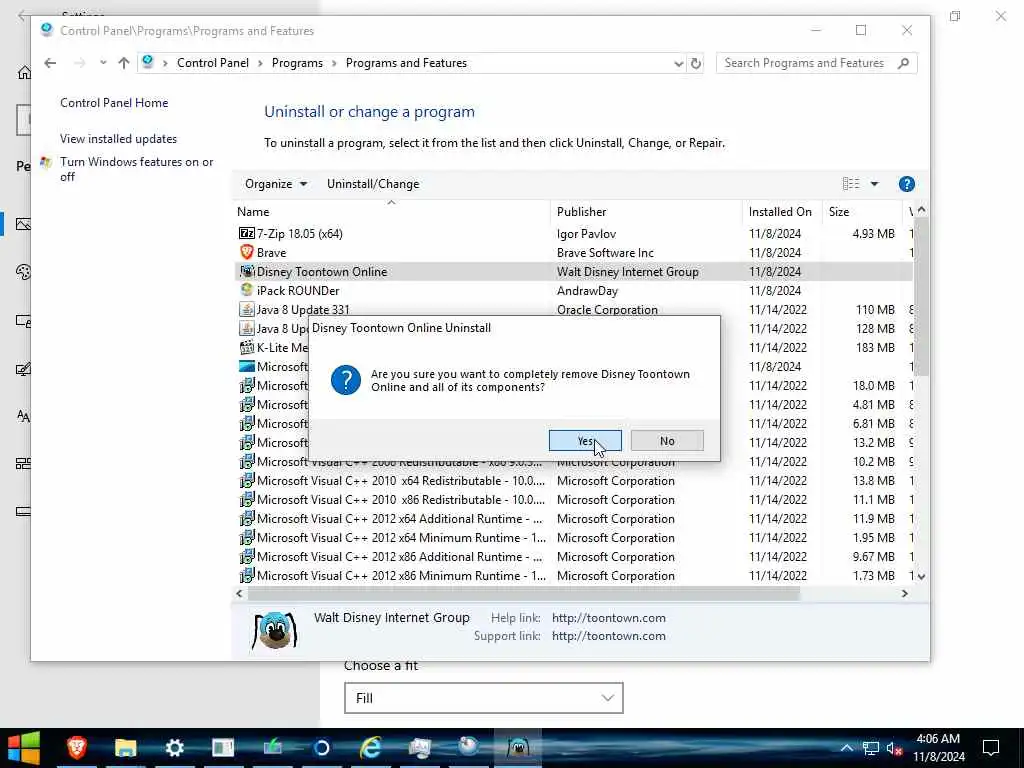Click the horizontal scrollbar right arrow
This screenshot has height=768, width=1024.
point(904,594)
